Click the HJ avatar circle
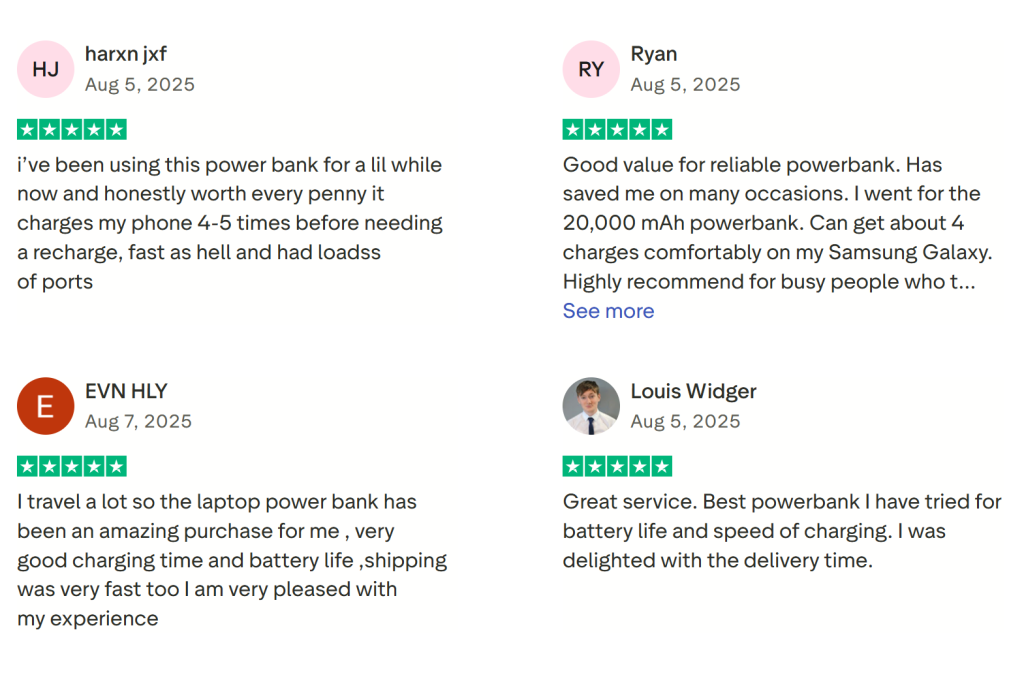 coord(45,69)
